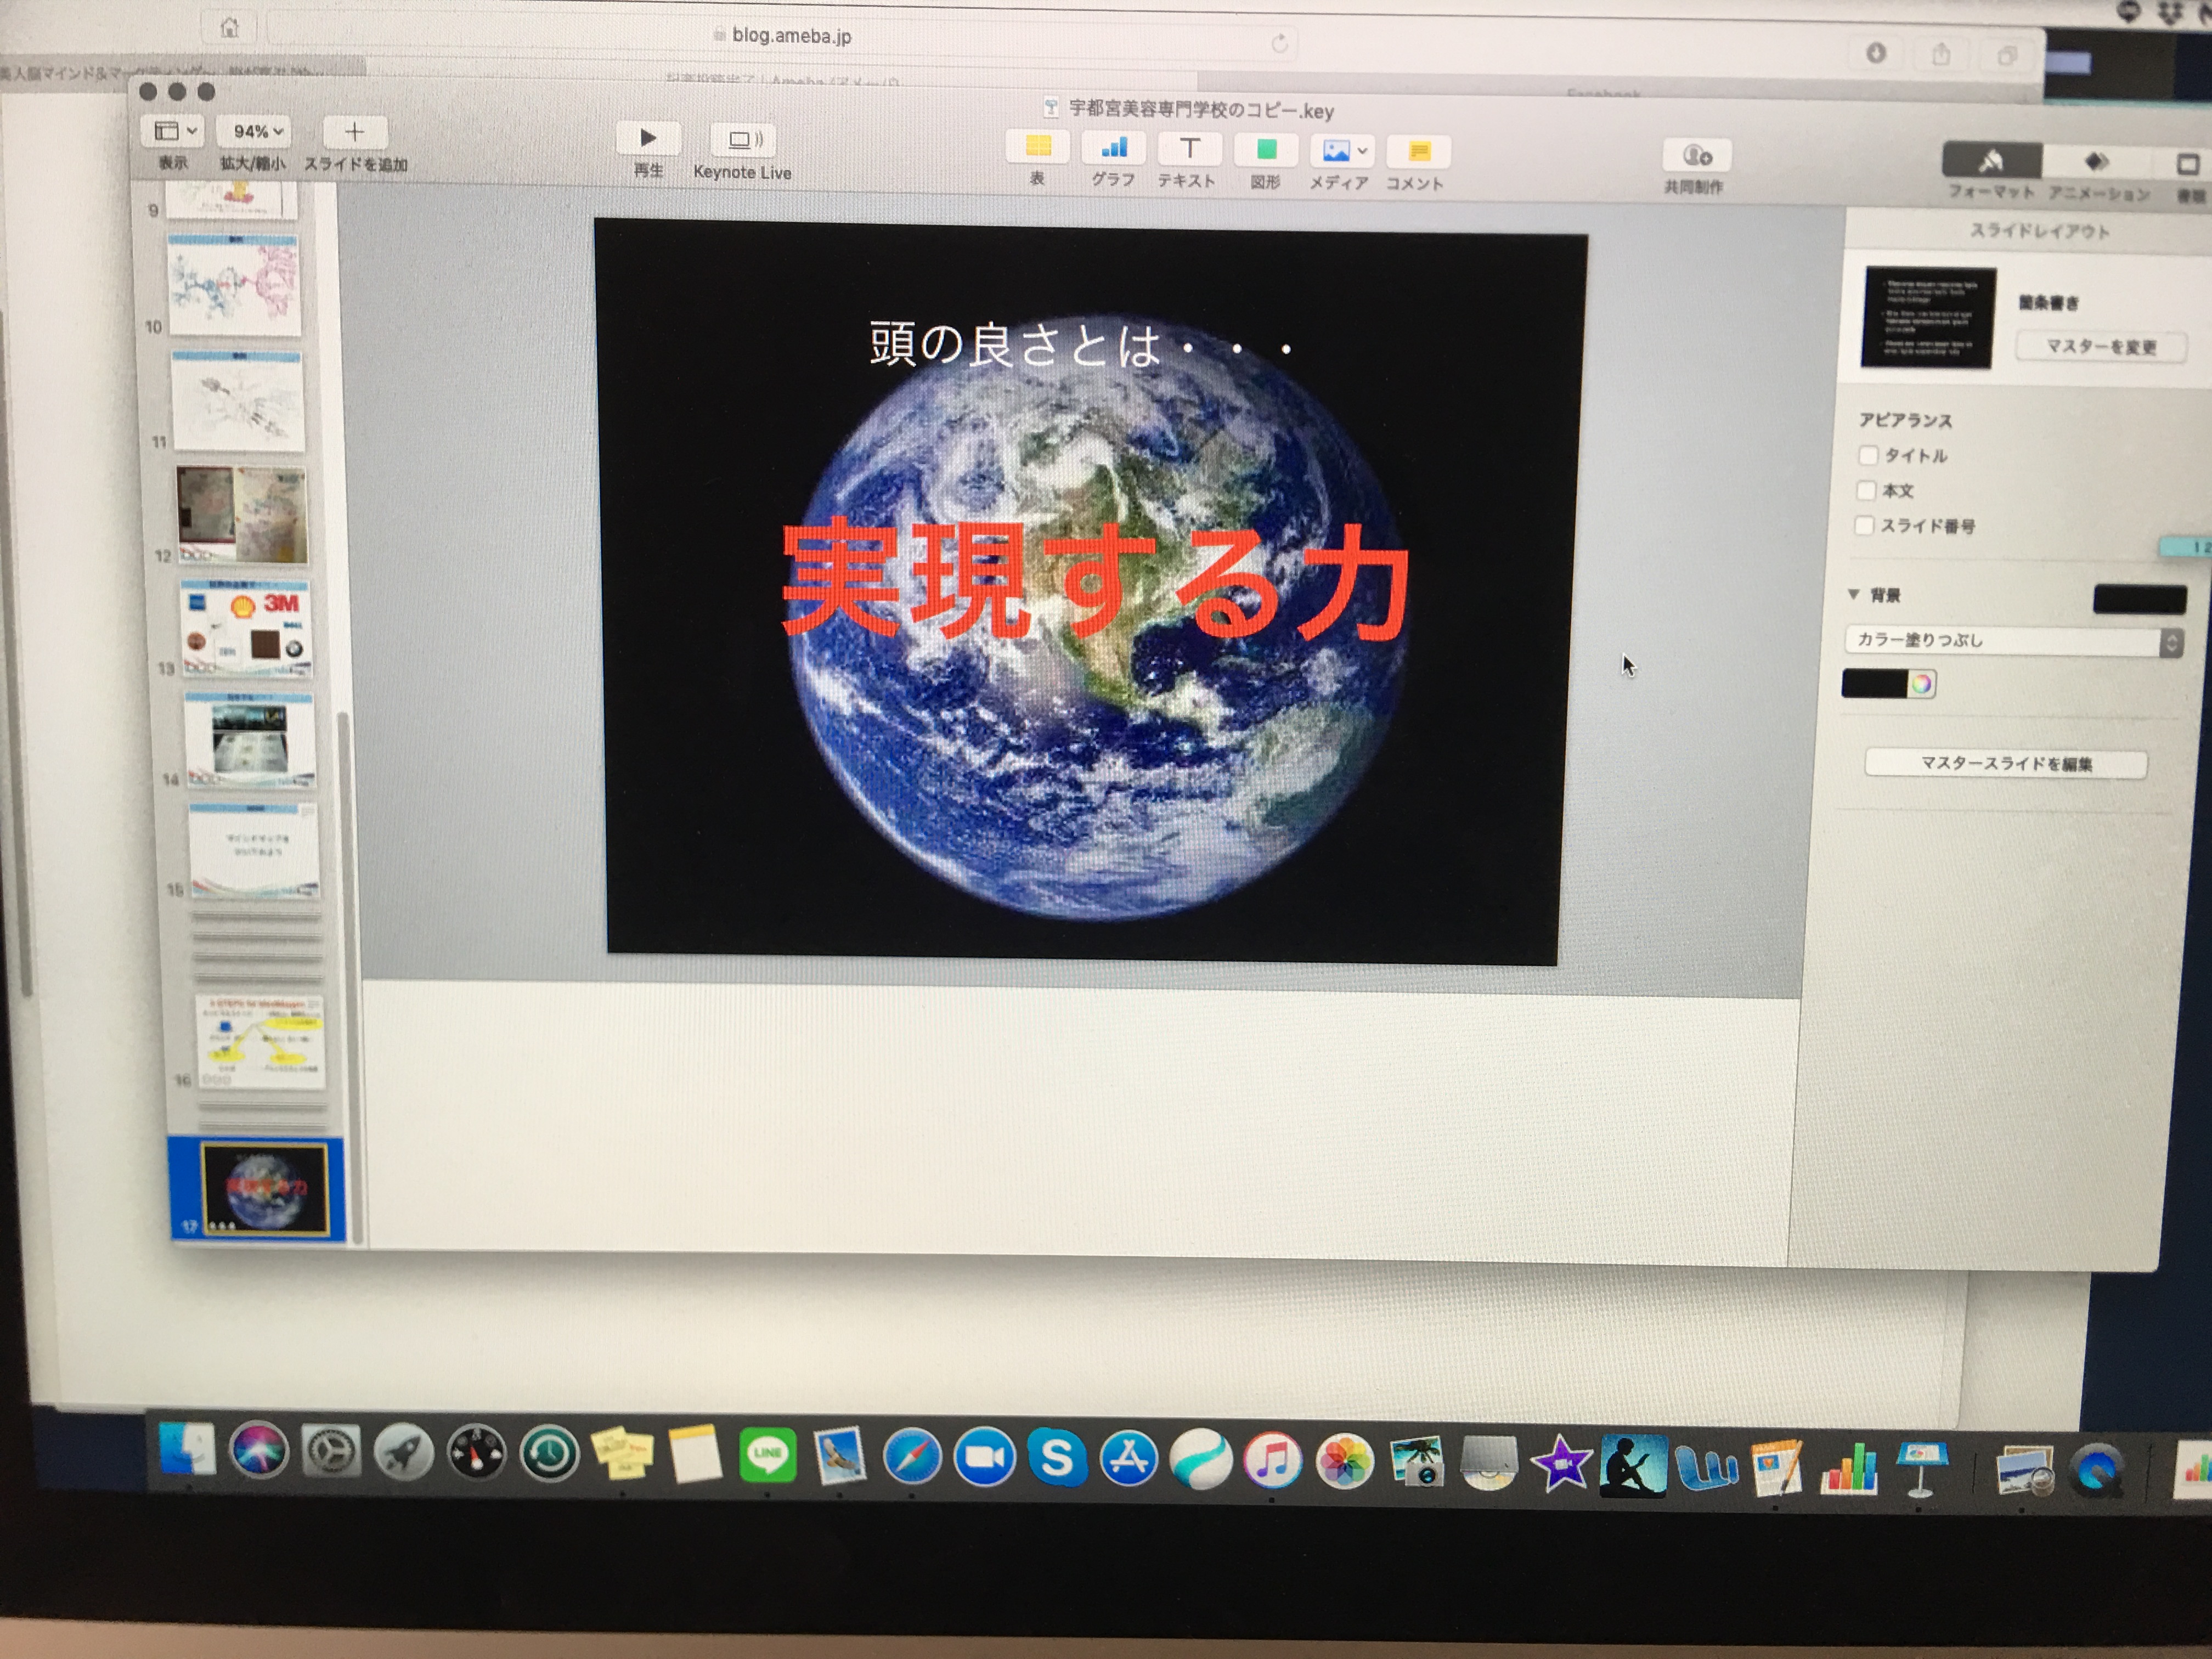Select slide 15 thumbnail in navigator
This screenshot has width=2212, height=1659.
pyautogui.click(x=254, y=851)
